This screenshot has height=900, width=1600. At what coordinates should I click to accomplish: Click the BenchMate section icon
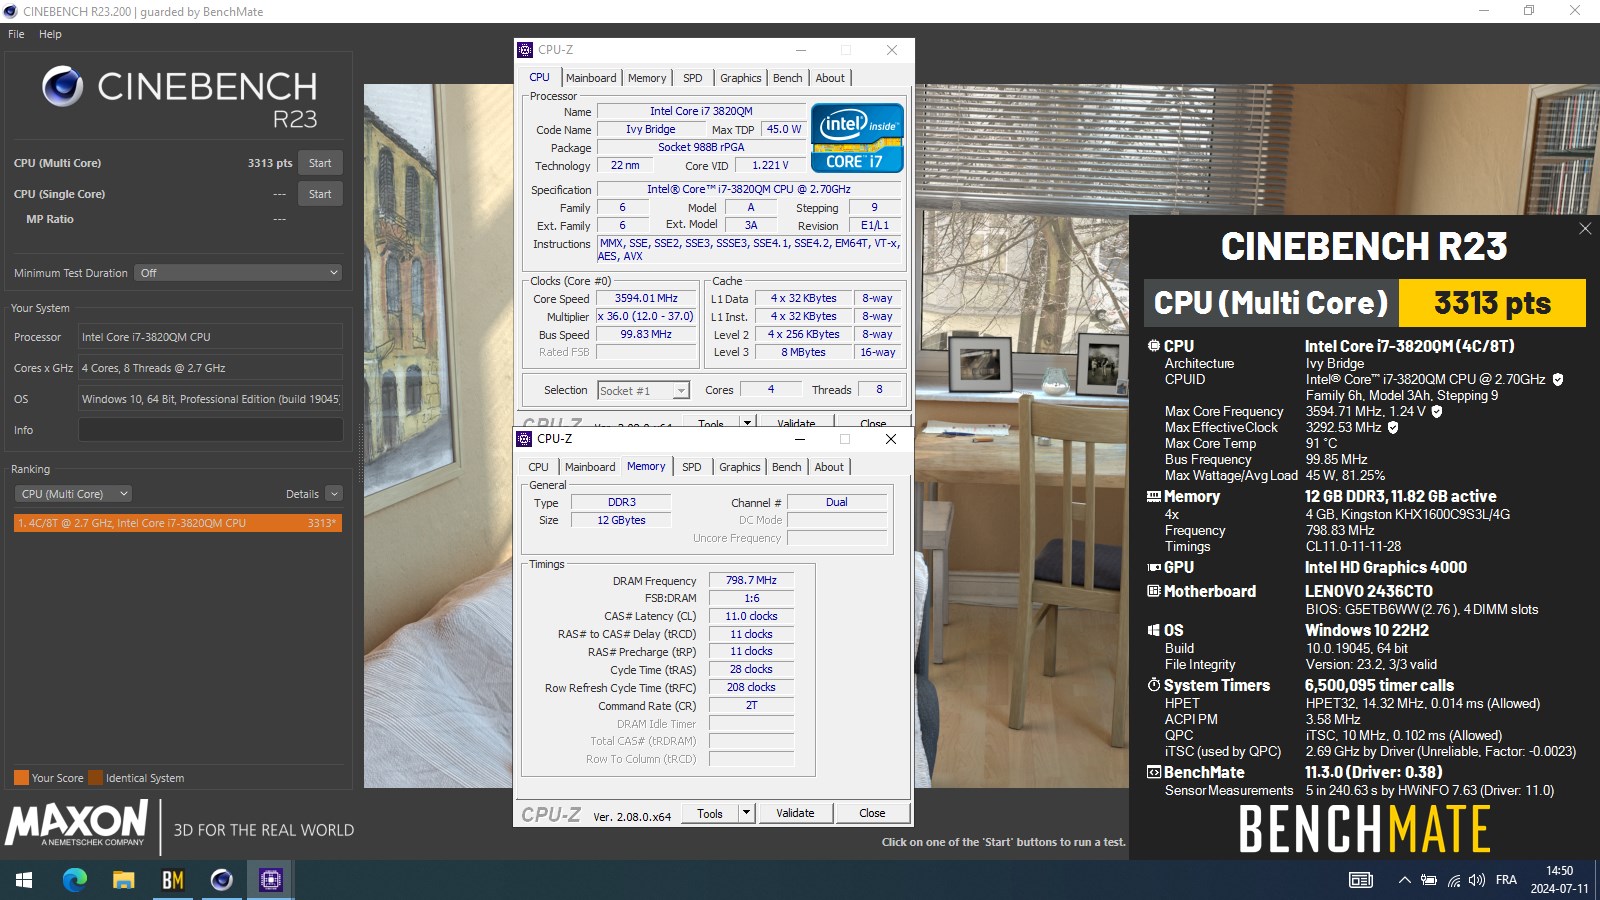point(1153,772)
